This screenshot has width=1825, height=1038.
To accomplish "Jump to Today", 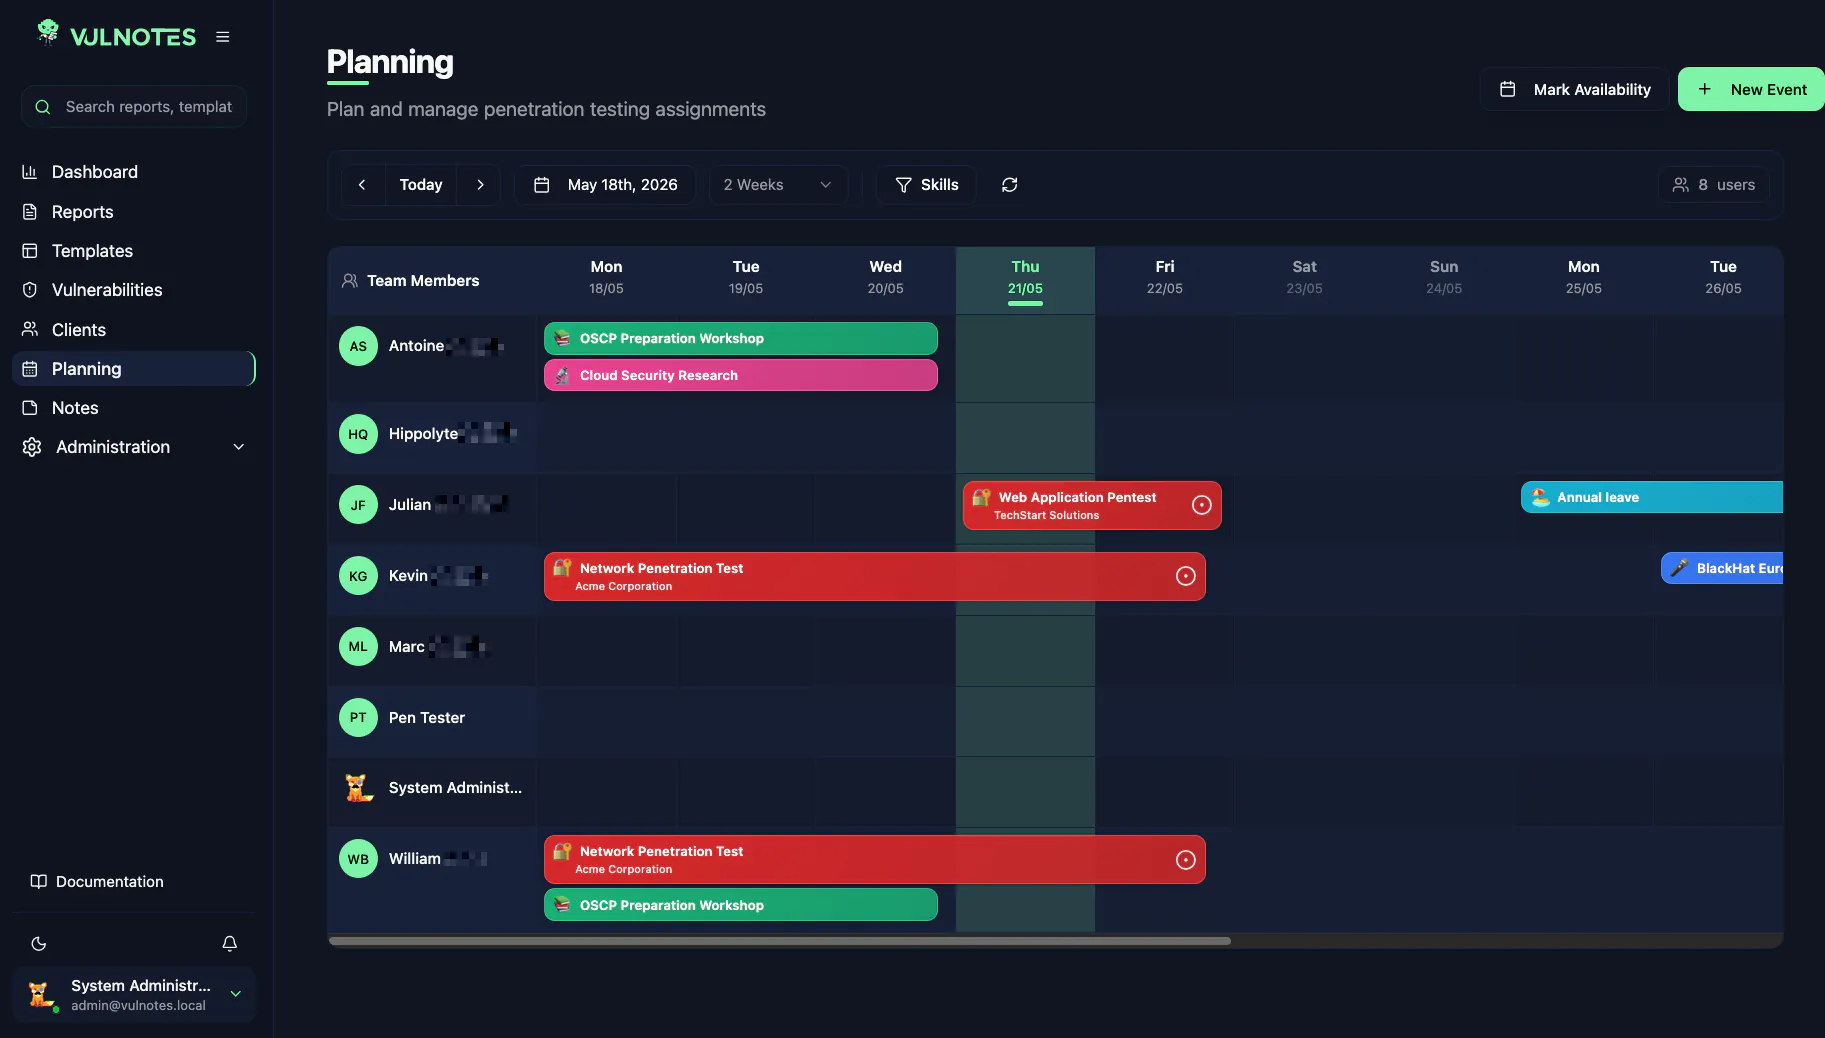I will (421, 185).
